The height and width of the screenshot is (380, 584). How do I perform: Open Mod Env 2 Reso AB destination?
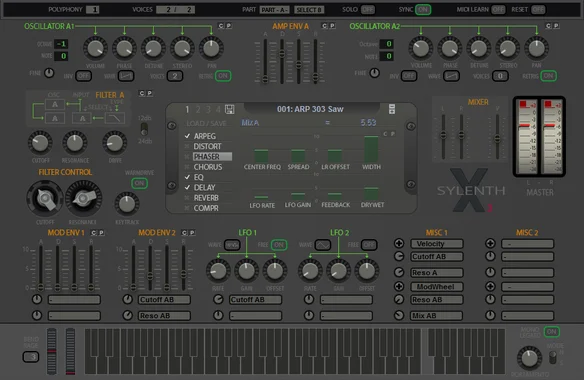tap(164, 316)
